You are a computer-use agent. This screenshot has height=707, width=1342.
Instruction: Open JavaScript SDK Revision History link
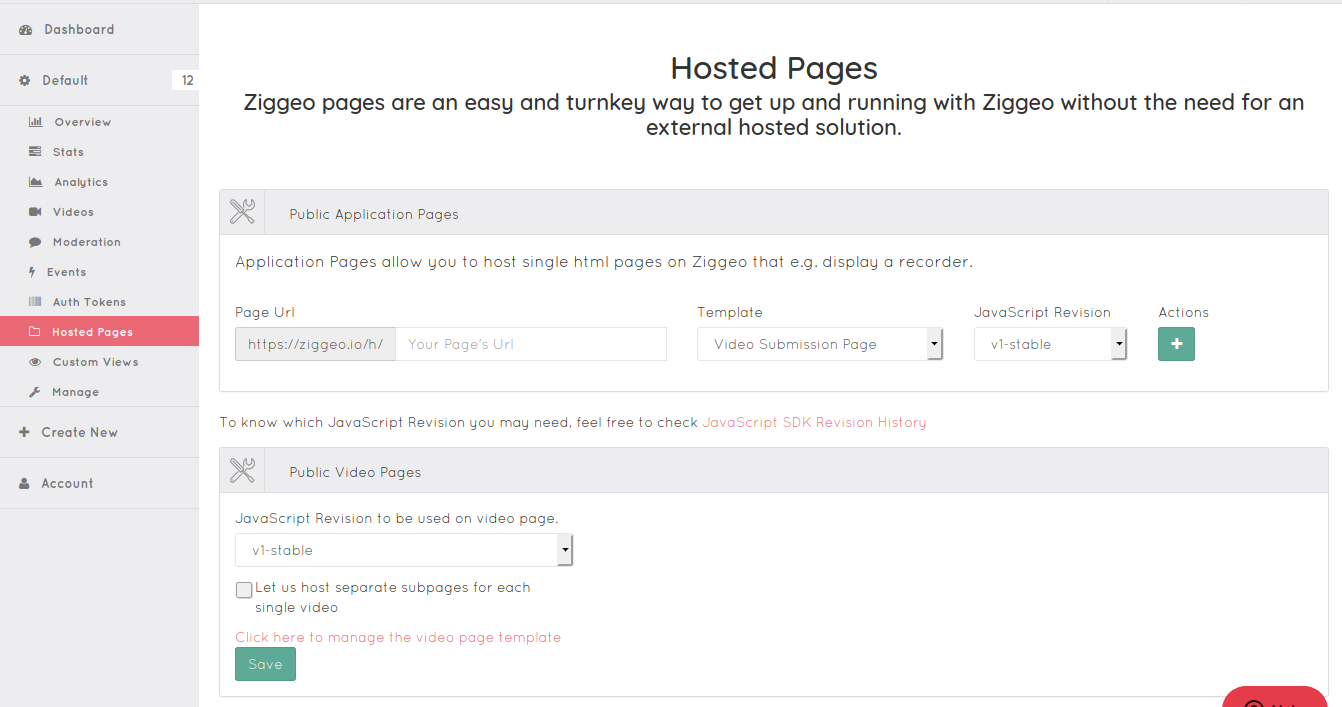(x=814, y=423)
